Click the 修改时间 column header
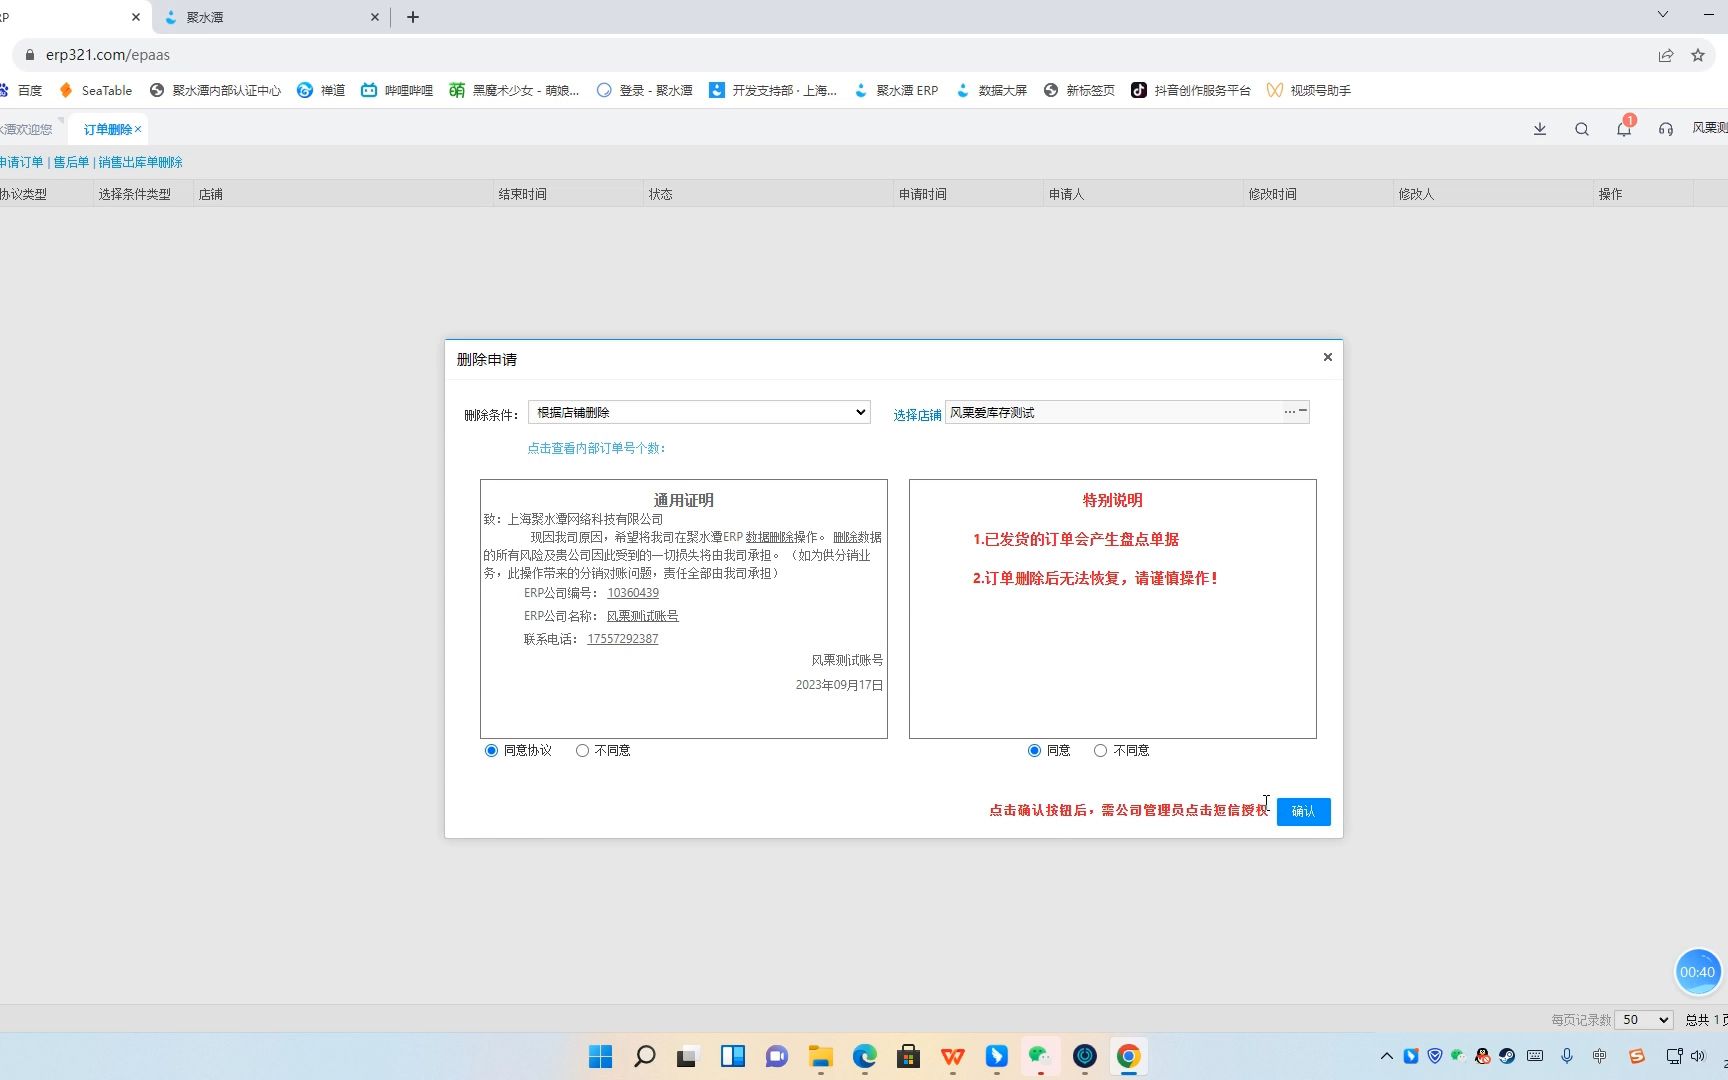This screenshot has width=1728, height=1080. [1318, 194]
